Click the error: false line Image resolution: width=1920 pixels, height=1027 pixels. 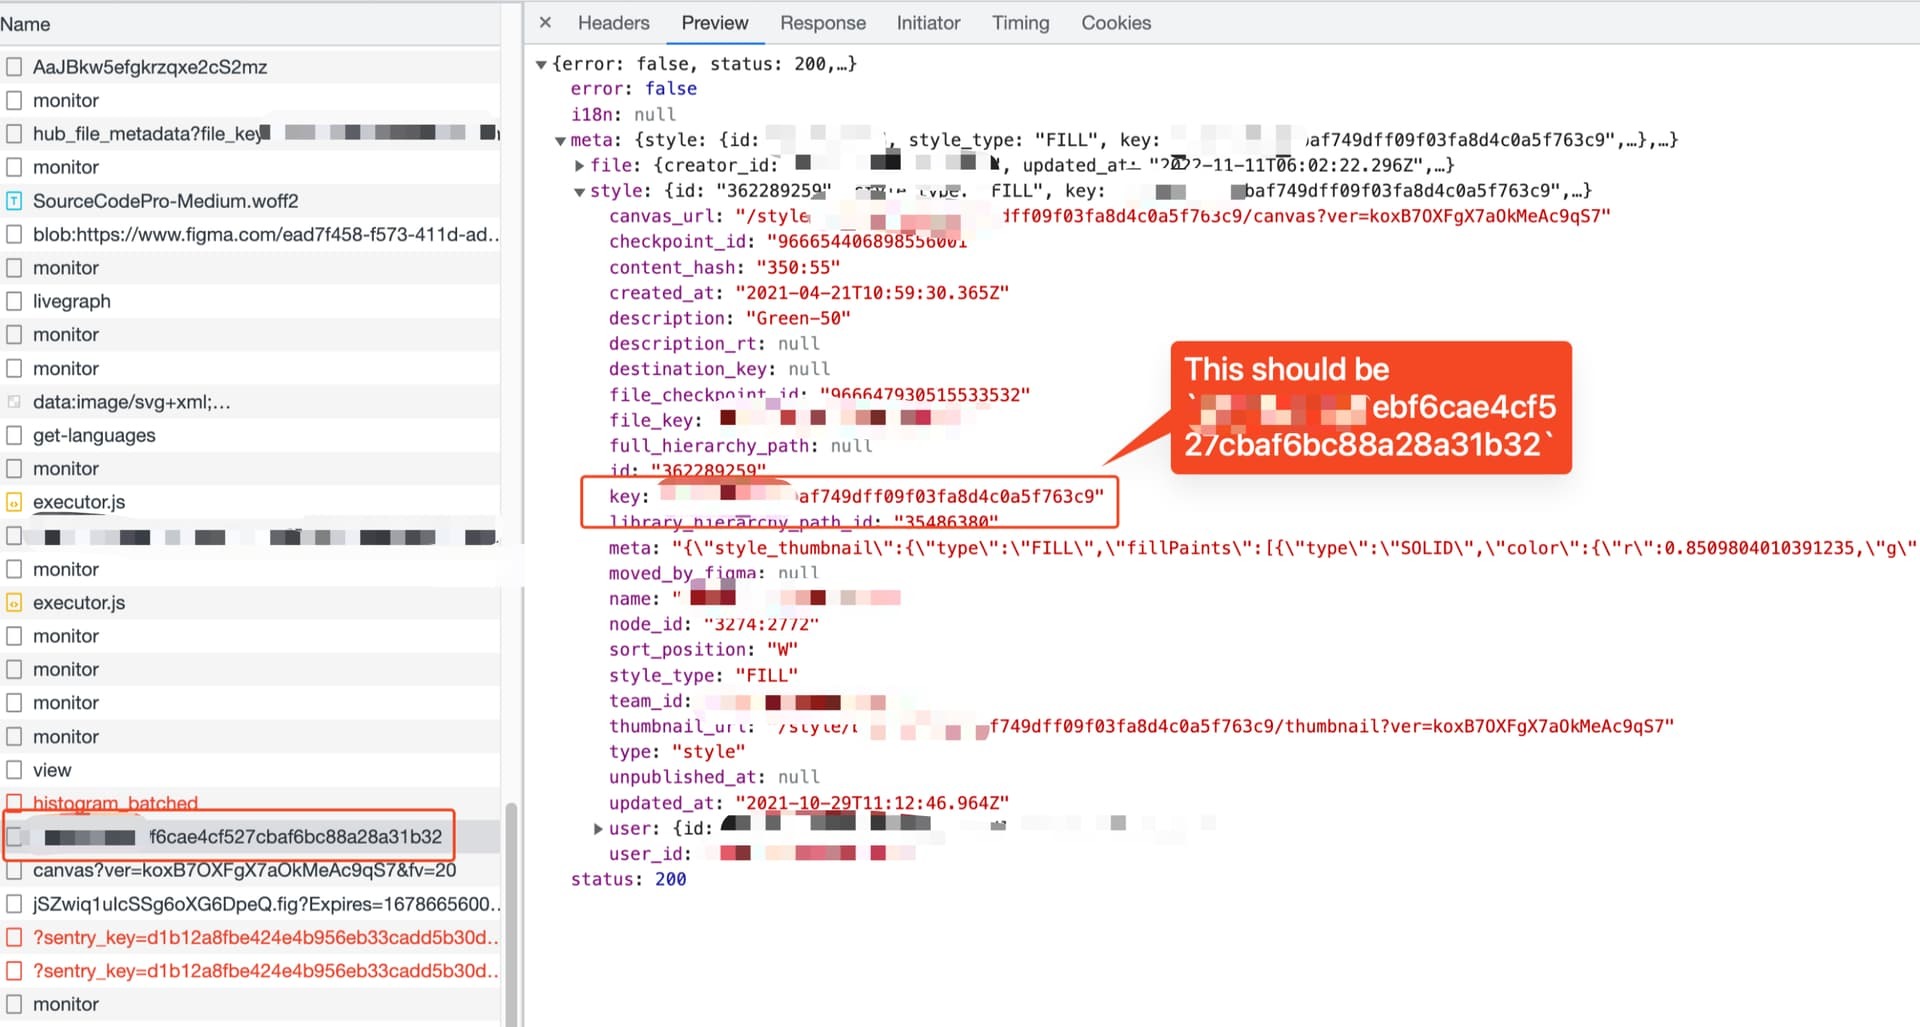tap(634, 89)
